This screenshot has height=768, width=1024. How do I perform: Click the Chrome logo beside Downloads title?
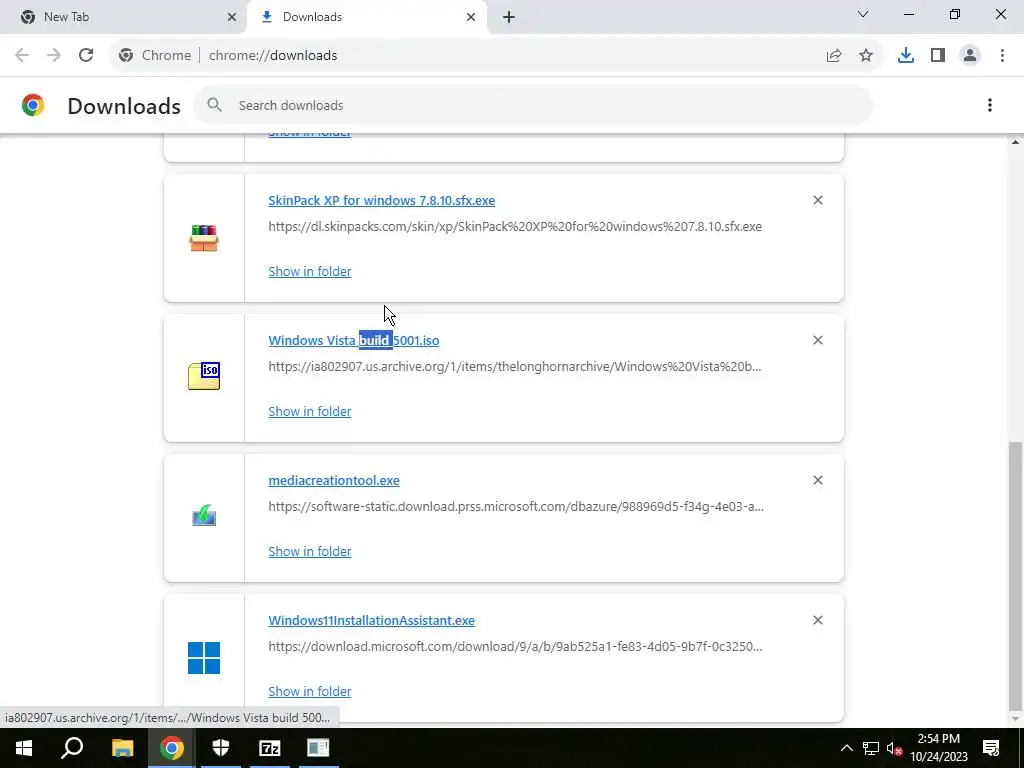(33, 105)
